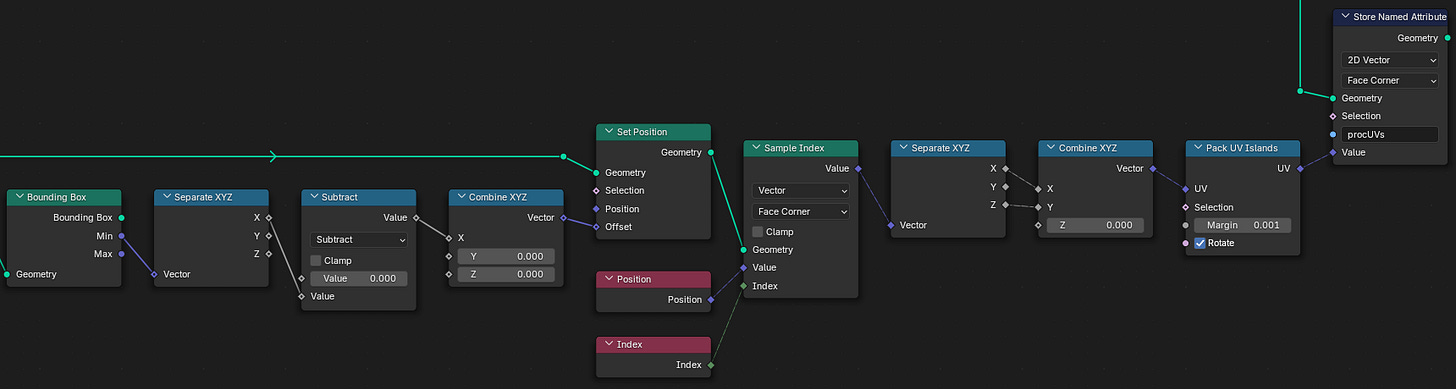Image resolution: width=1456 pixels, height=389 pixels.
Task: Click the Position node output socket
Action: click(711, 299)
